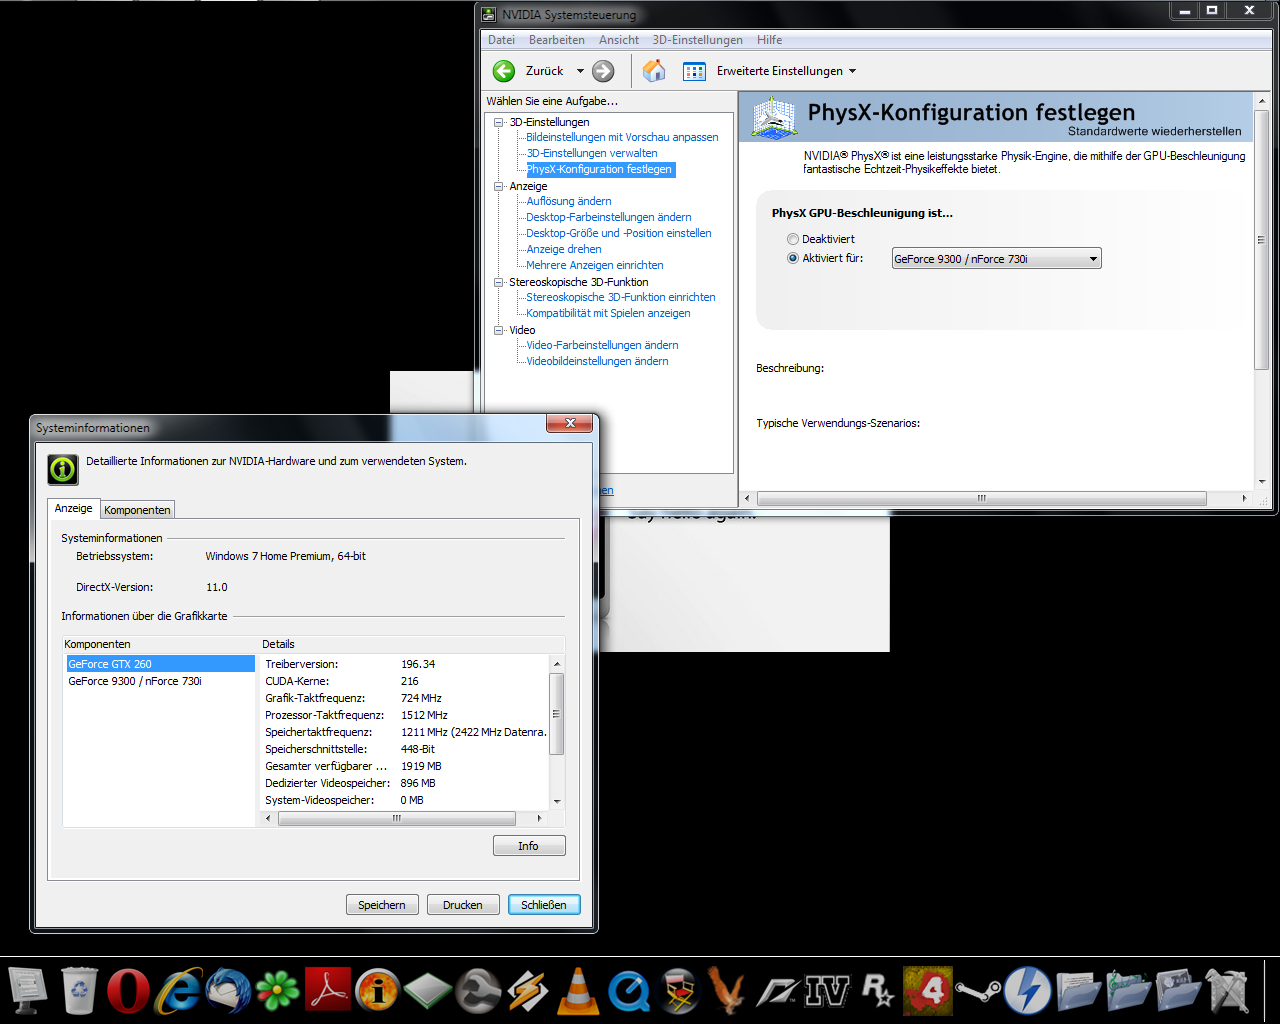
Task: Close the Systeminformationen dialog
Action: click(570, 423)
